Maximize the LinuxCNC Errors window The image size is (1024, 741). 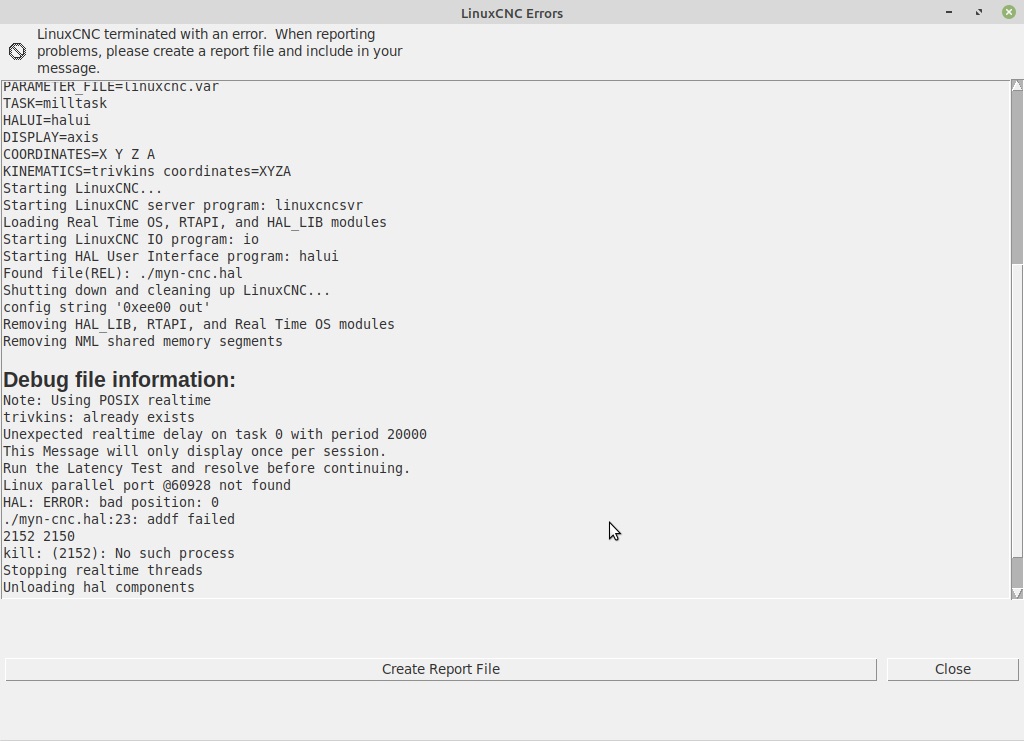(x=979, y=12)
